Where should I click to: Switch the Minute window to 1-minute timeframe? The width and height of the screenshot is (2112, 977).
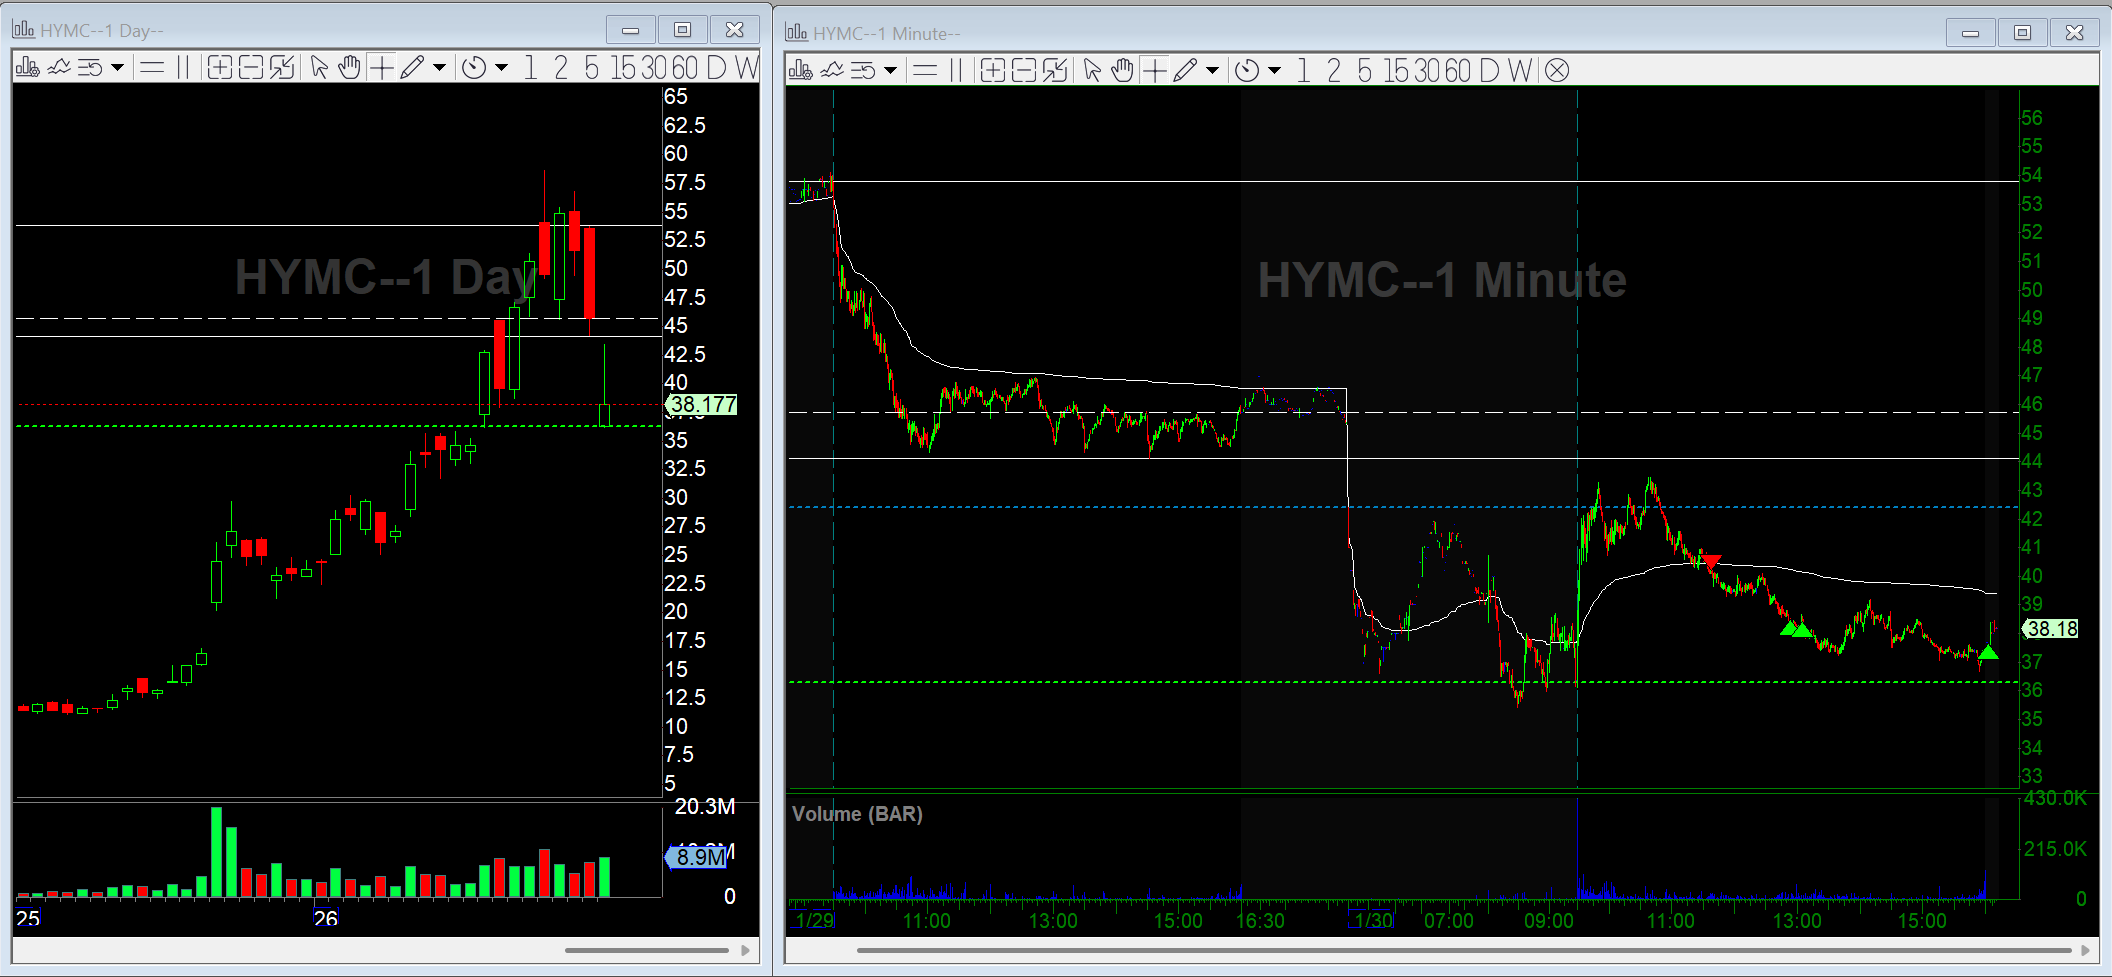click(1303, 70)
